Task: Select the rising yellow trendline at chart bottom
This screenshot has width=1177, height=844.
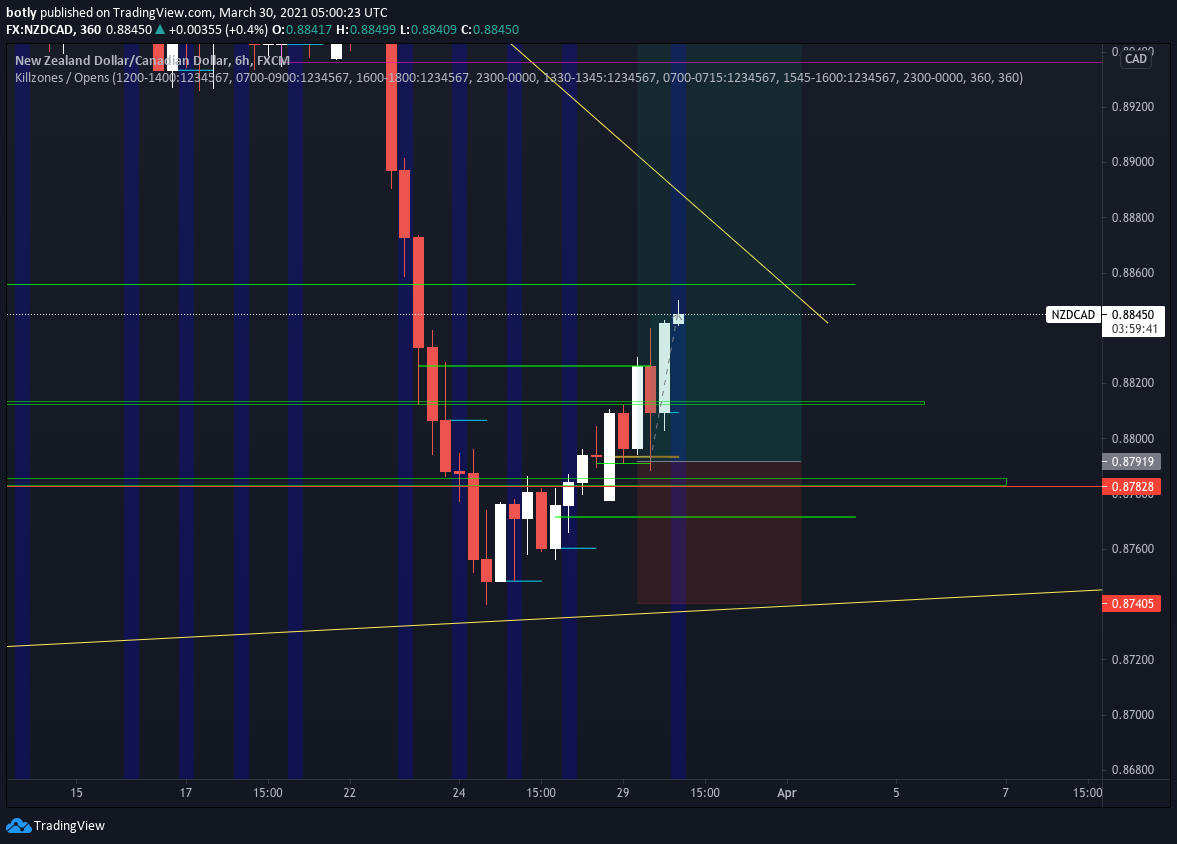Action: 554,618
